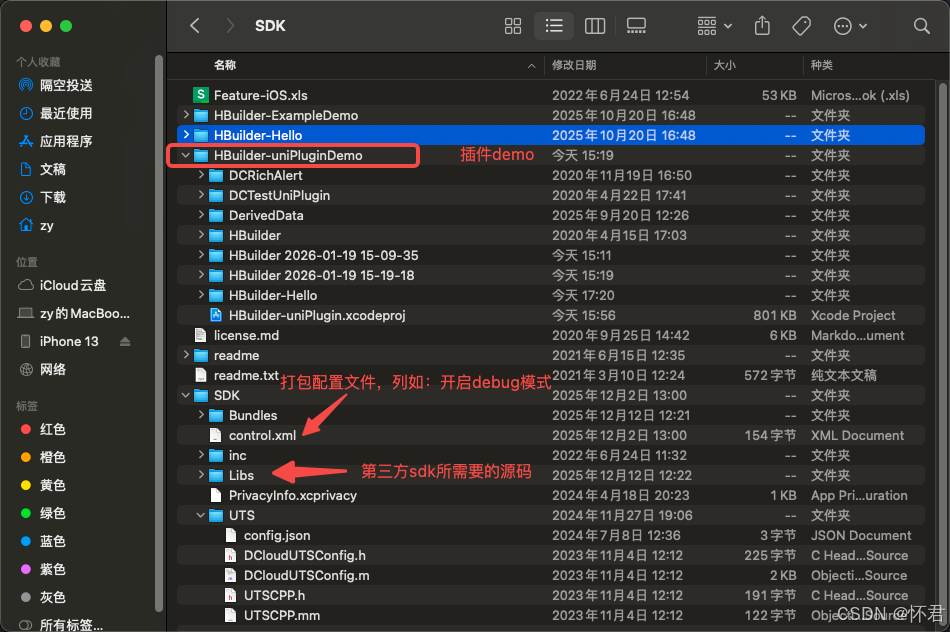Select the DCloudUTSConfig.m file
This screenshot has height=632, width=950.
551,575
